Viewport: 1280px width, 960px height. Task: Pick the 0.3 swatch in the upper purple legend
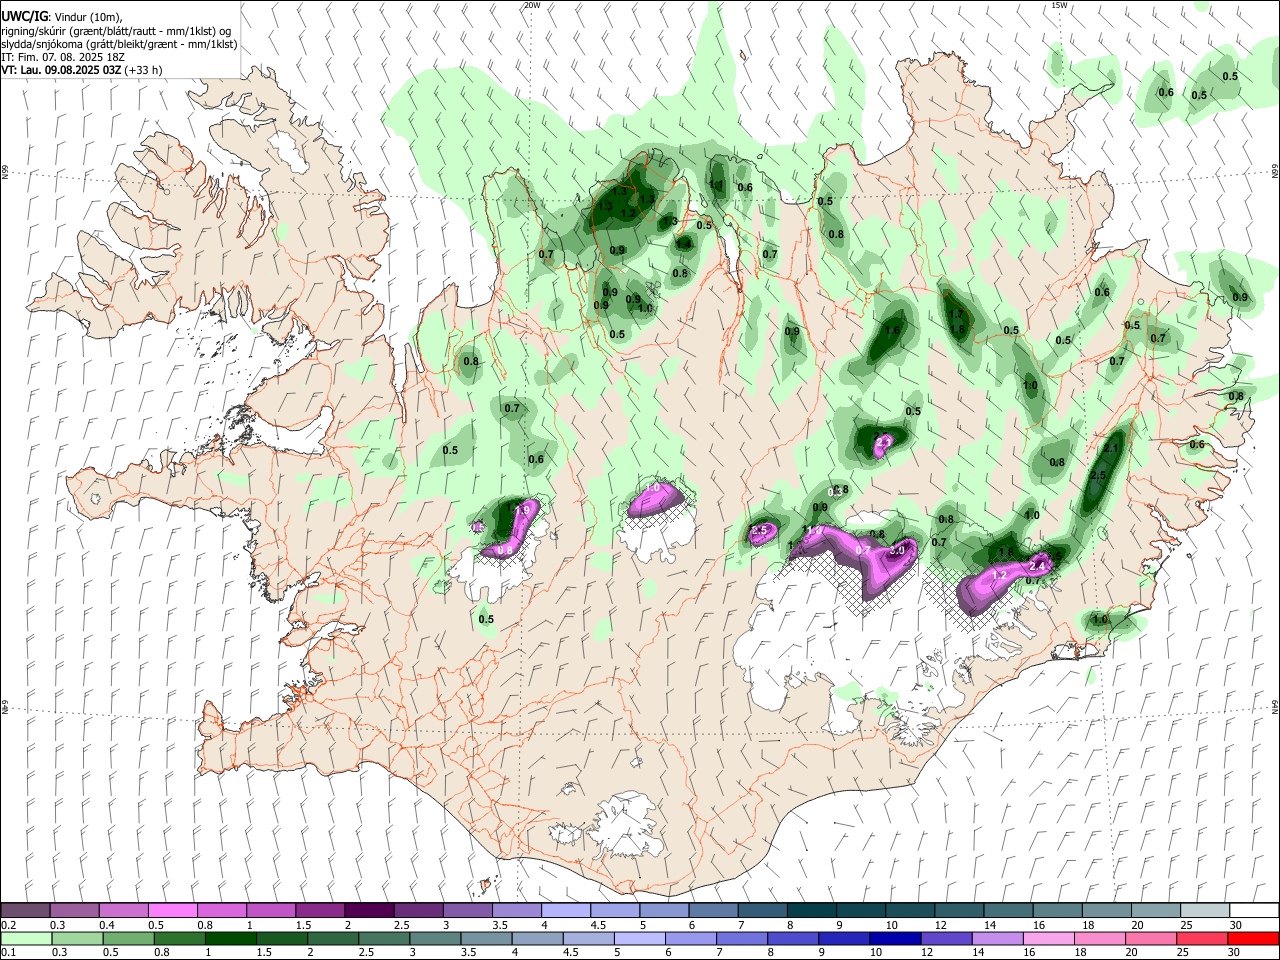click(x=75, y=910)
